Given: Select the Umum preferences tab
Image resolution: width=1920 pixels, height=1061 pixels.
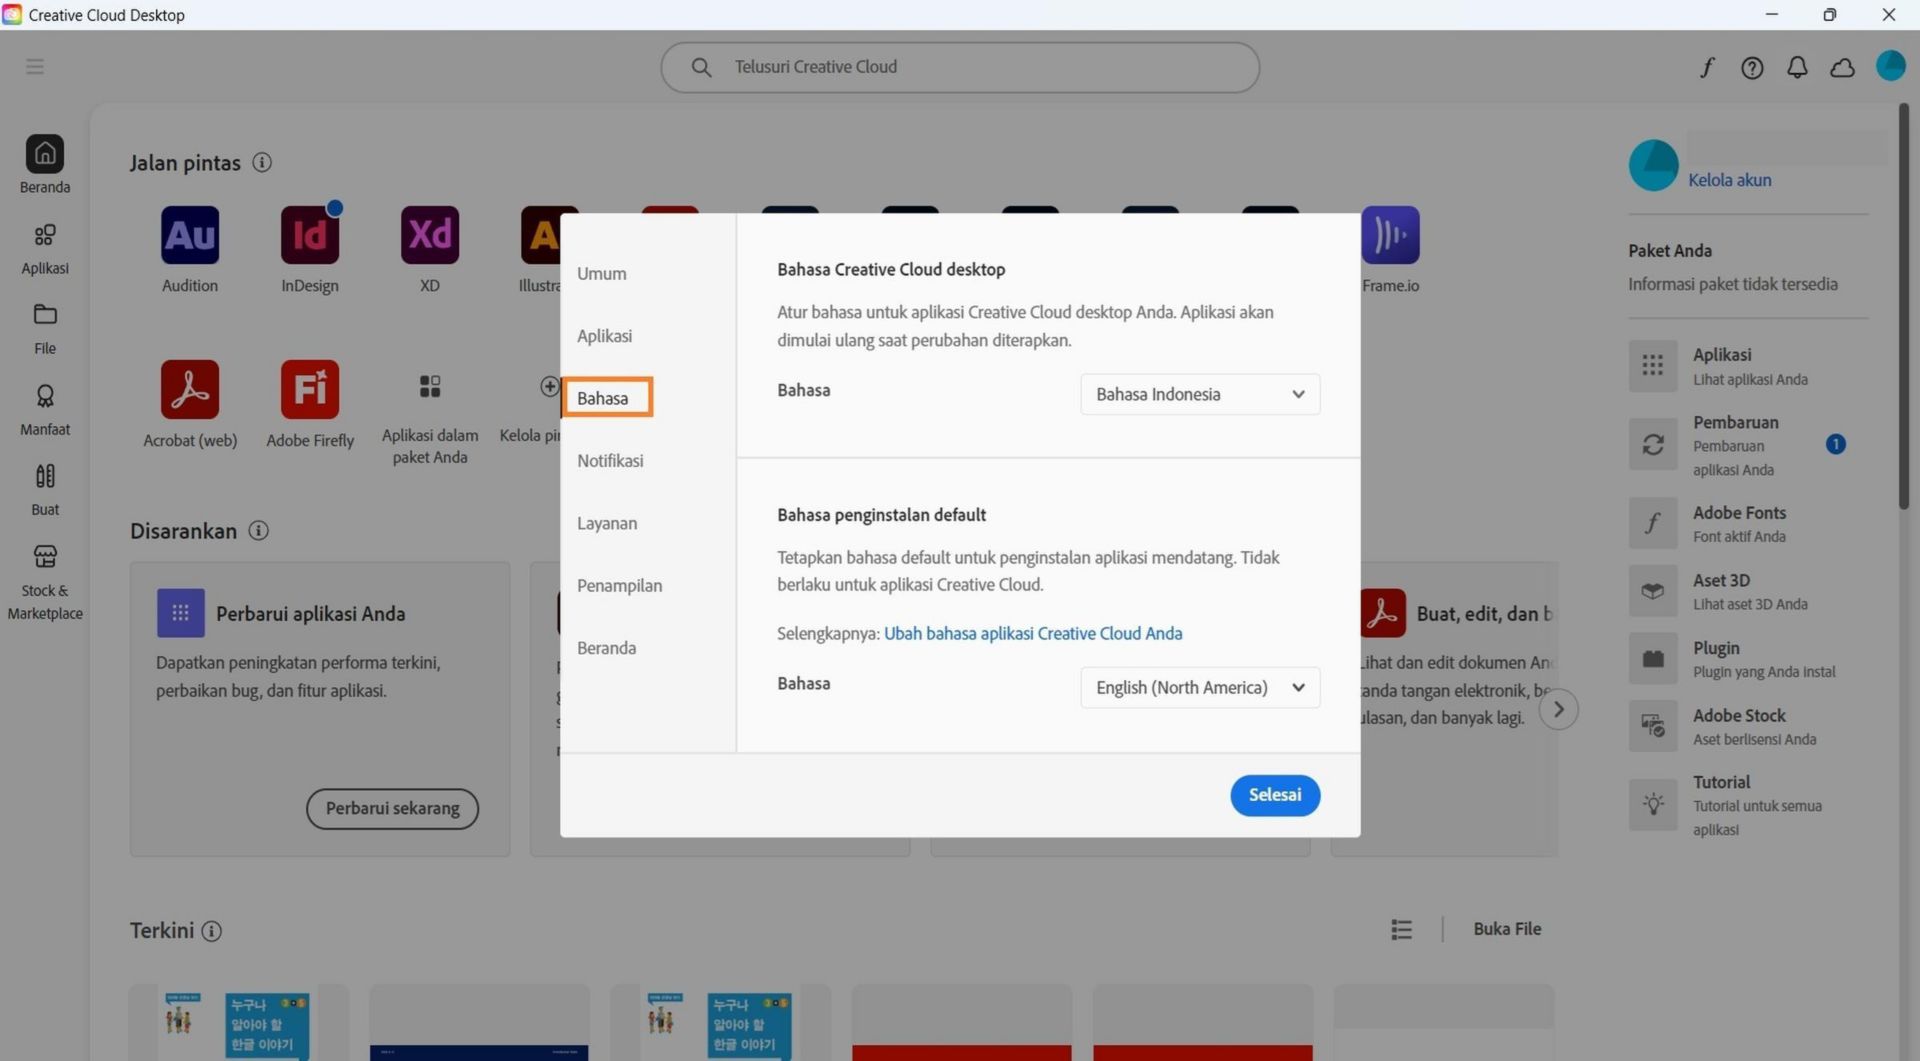Looking at the screenshot, I should coord(602,273).
